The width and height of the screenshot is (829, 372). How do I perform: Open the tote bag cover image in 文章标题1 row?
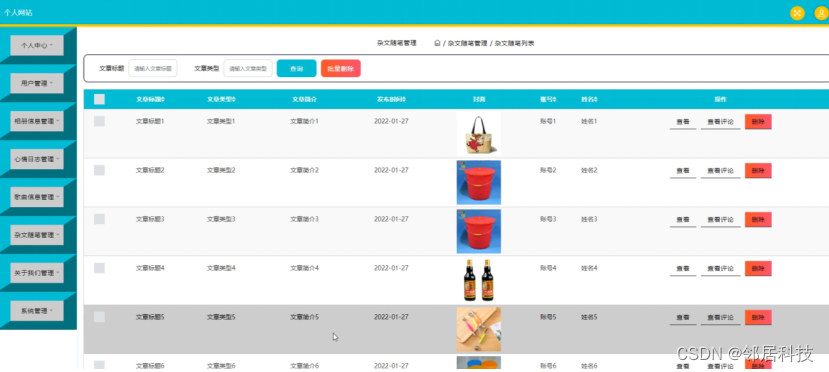[x=478, y=134]
